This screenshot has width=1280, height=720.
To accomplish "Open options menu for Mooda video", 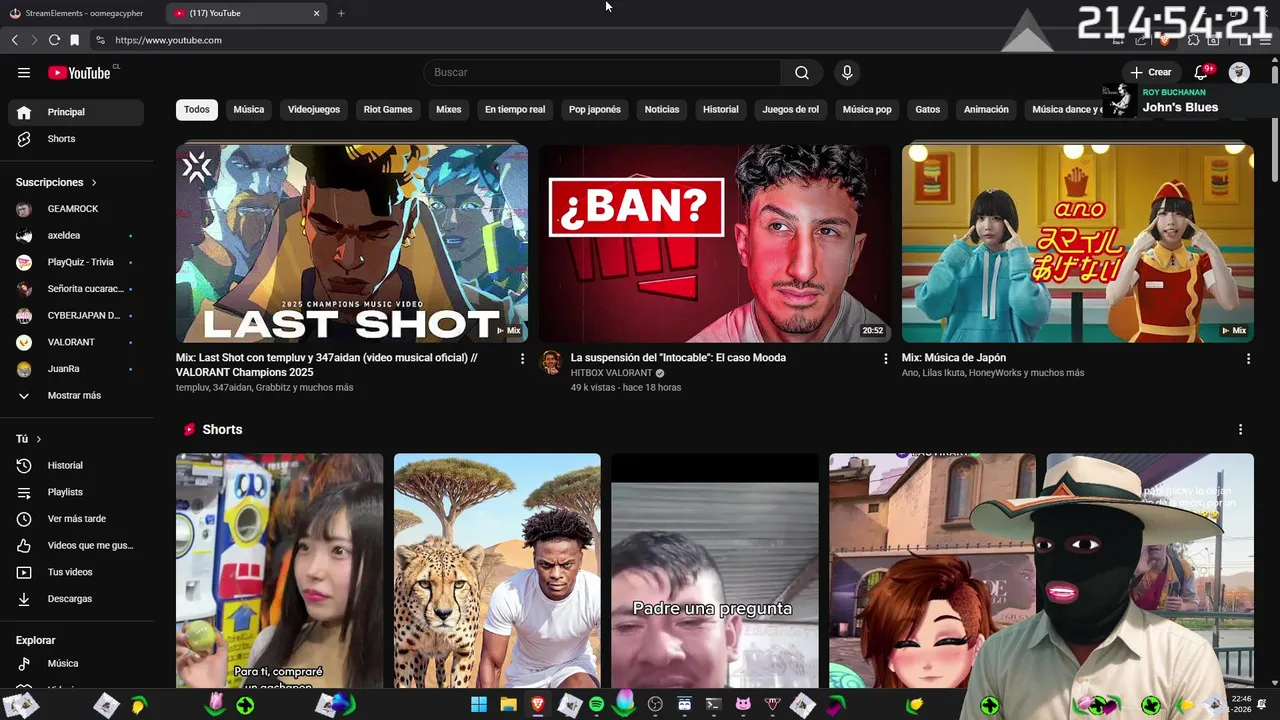I will pyautogui.click(x=885, y=358).
